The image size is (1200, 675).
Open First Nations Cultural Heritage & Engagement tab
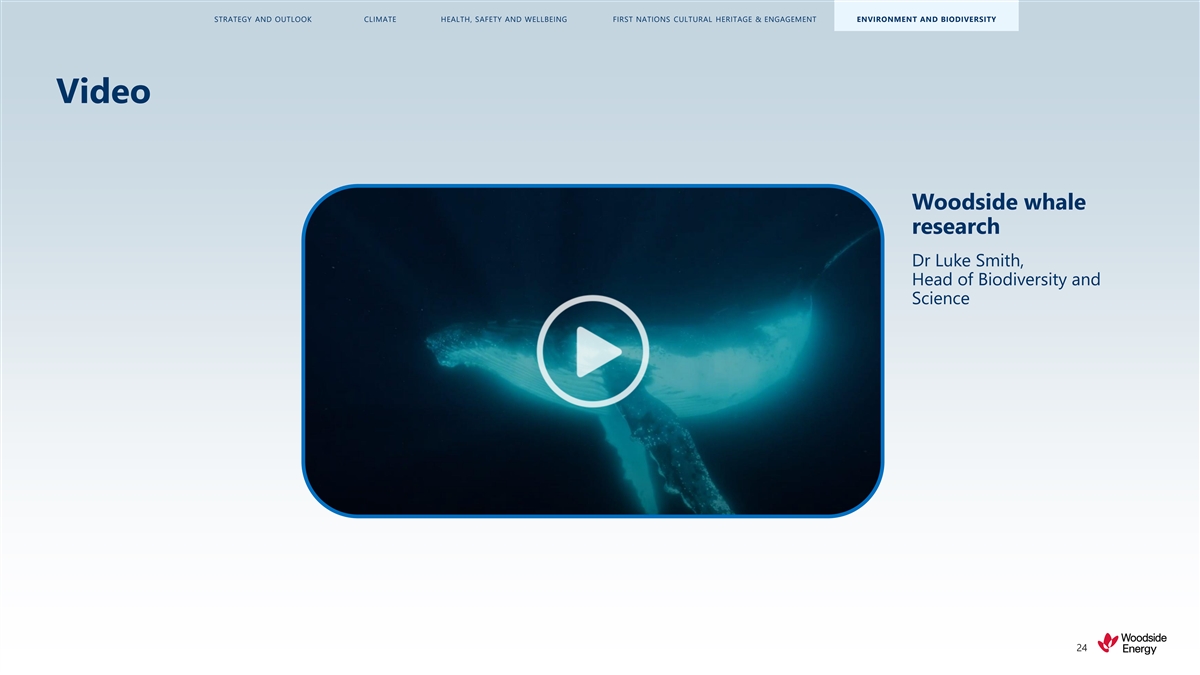pyautogui.click(x=714, y=19)
